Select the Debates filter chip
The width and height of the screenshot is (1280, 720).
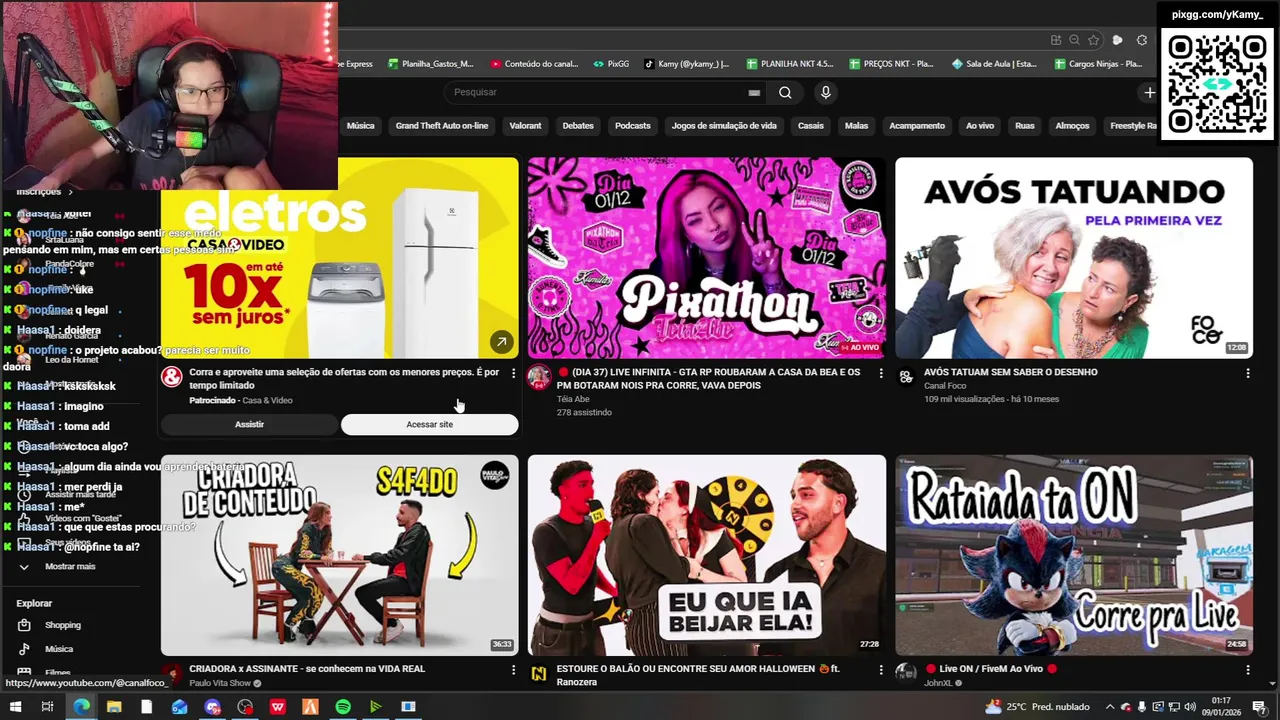coord(578,126)
